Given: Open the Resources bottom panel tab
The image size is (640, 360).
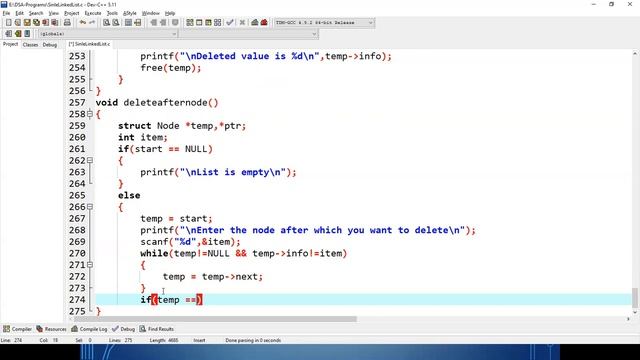Looking at the screenshot, I should pyautogui.click(x=51, y=329).
